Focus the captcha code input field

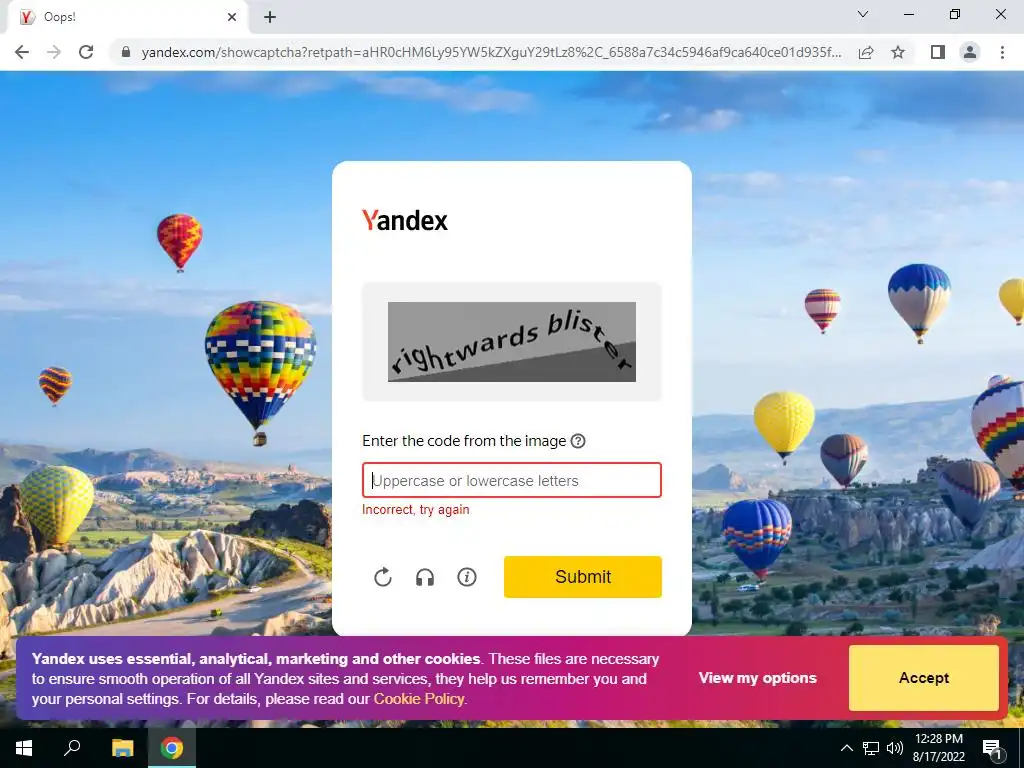512,480
